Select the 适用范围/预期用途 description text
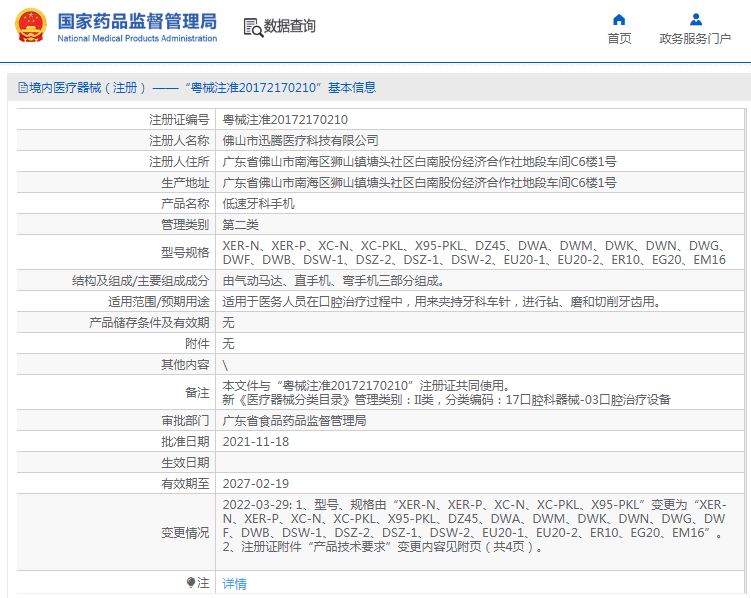This screenshot has width=751, height=598. pyautogui.click(x=442, y=302)
